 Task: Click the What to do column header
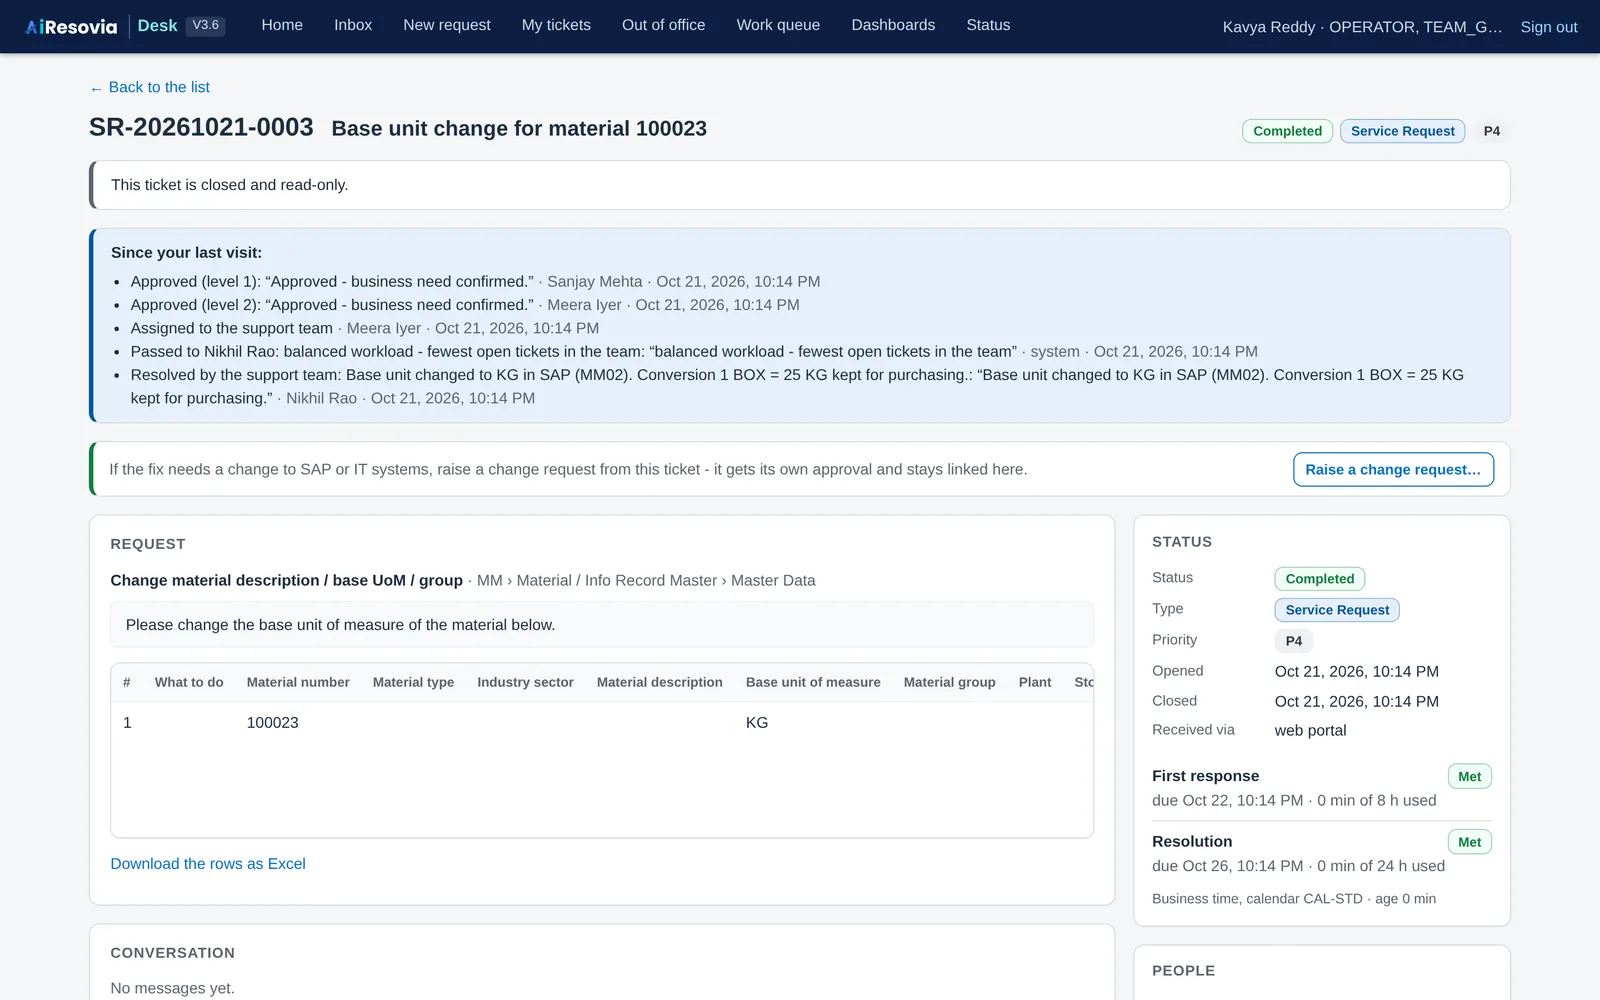tap(189, 682)
